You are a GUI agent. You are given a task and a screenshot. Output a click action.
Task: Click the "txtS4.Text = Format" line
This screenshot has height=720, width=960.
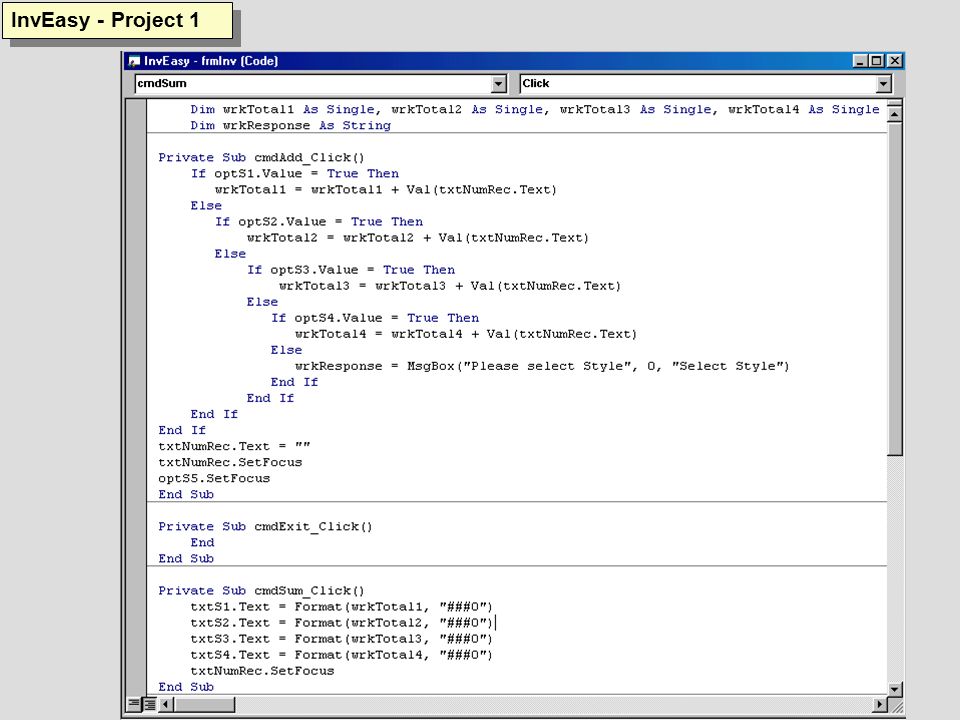click(342, 655)
